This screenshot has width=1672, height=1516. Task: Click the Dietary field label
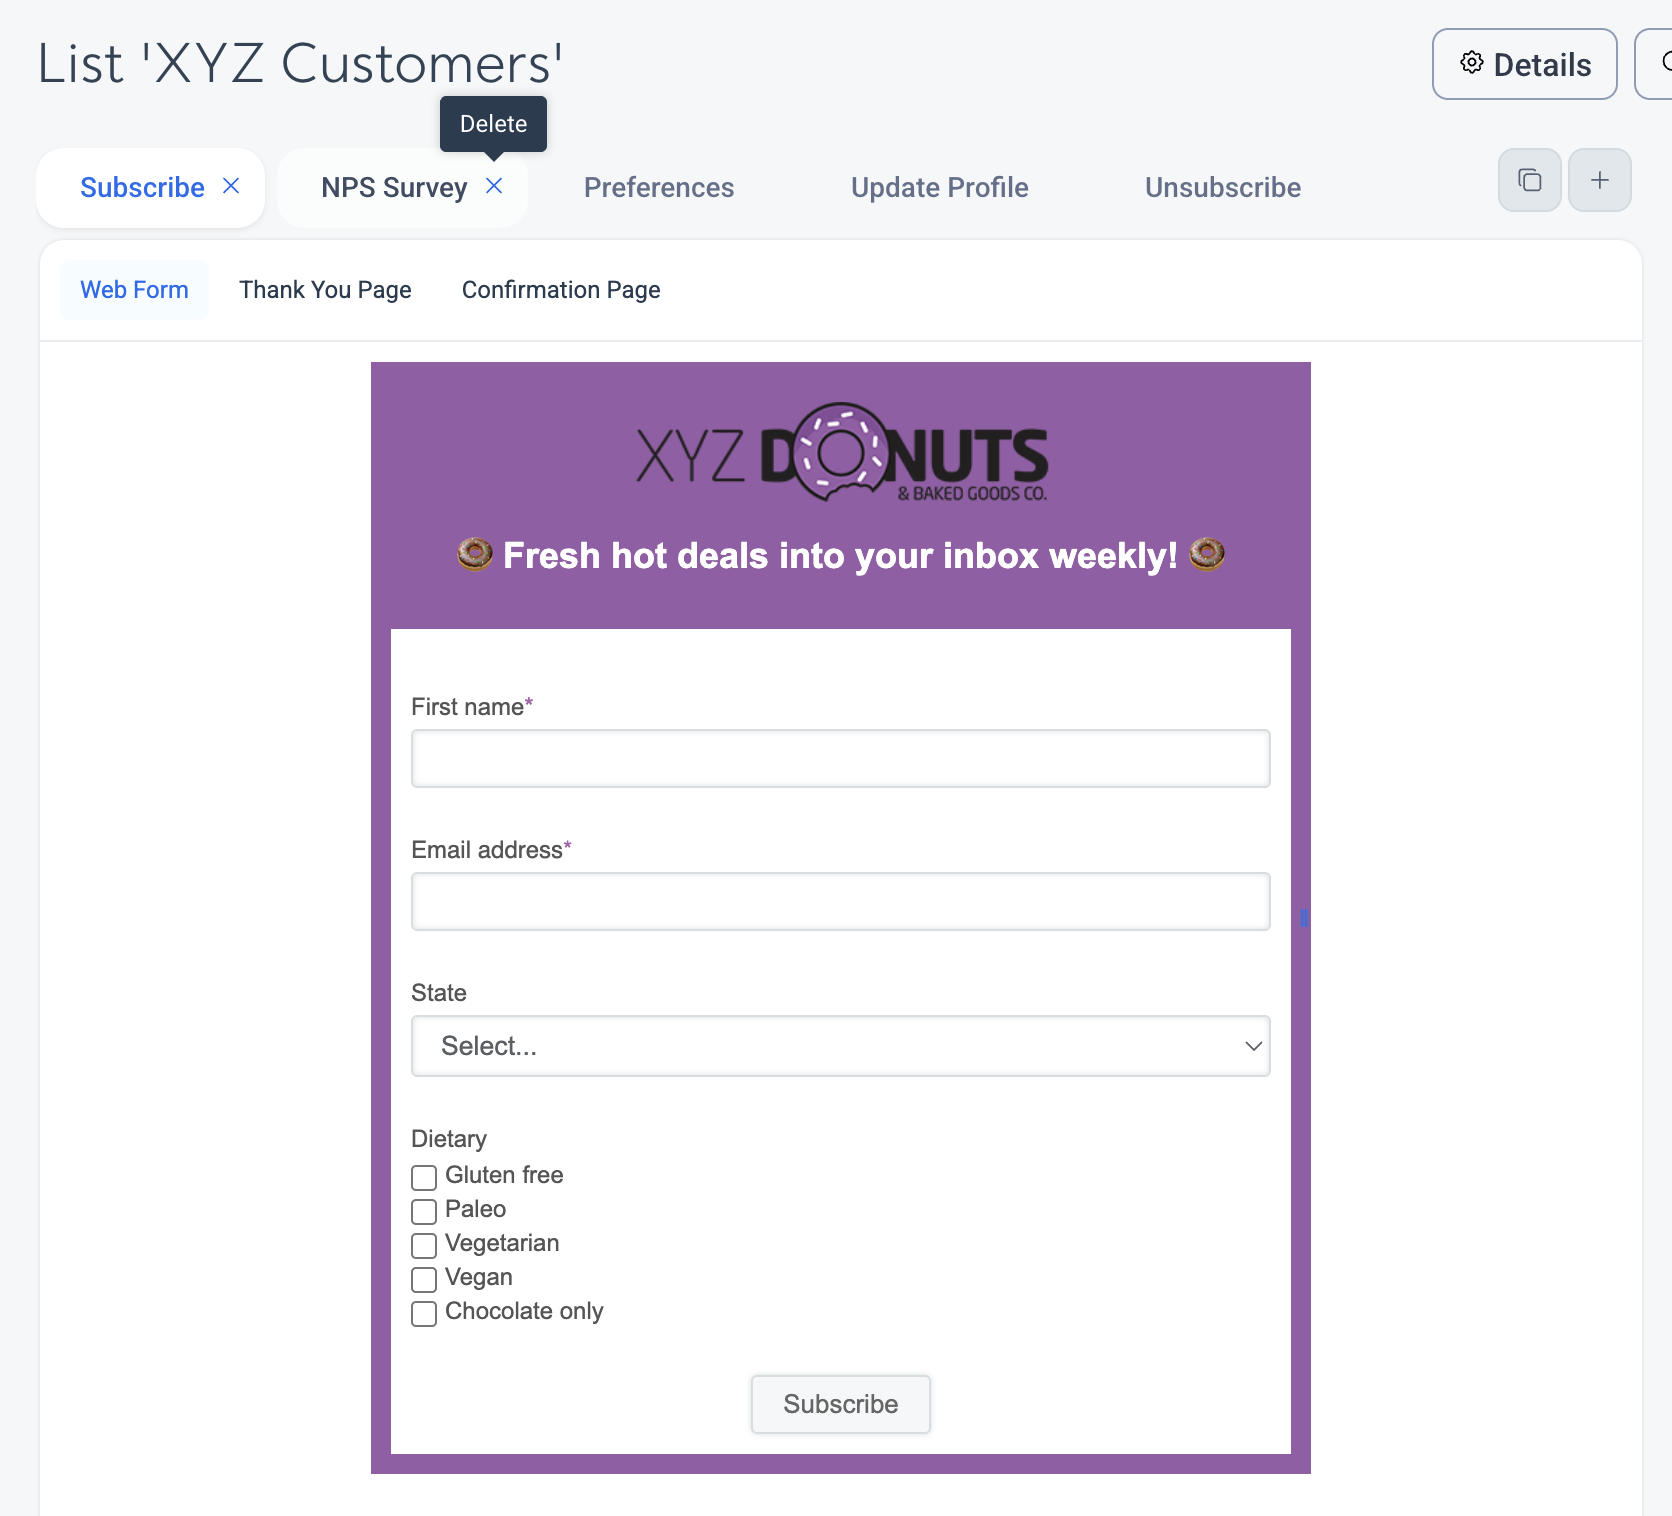(x=449, y=1139)
